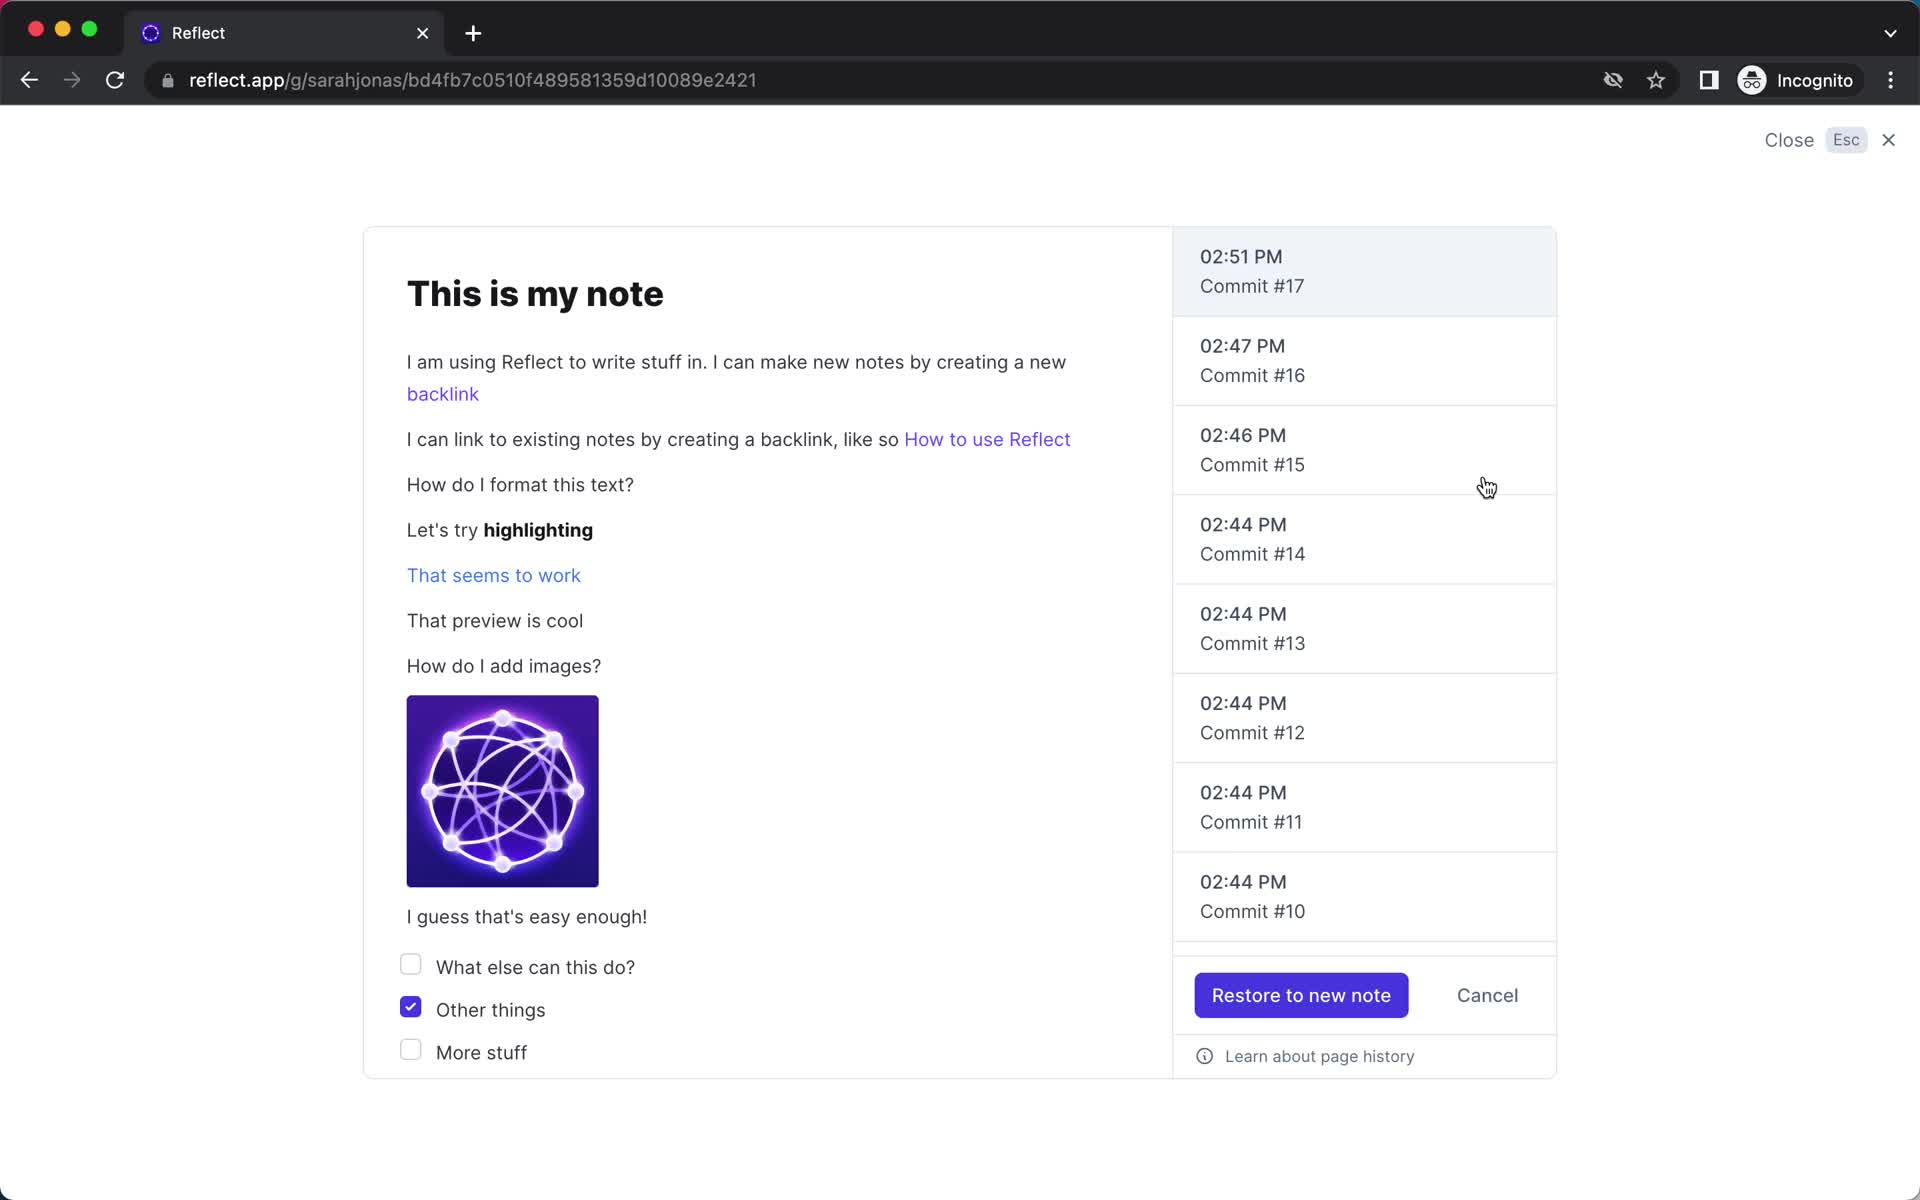Viewport: 1920px width, 1200px height.
Task: Click the Reflect app favicon icon
Action: [x=151, y=33]
